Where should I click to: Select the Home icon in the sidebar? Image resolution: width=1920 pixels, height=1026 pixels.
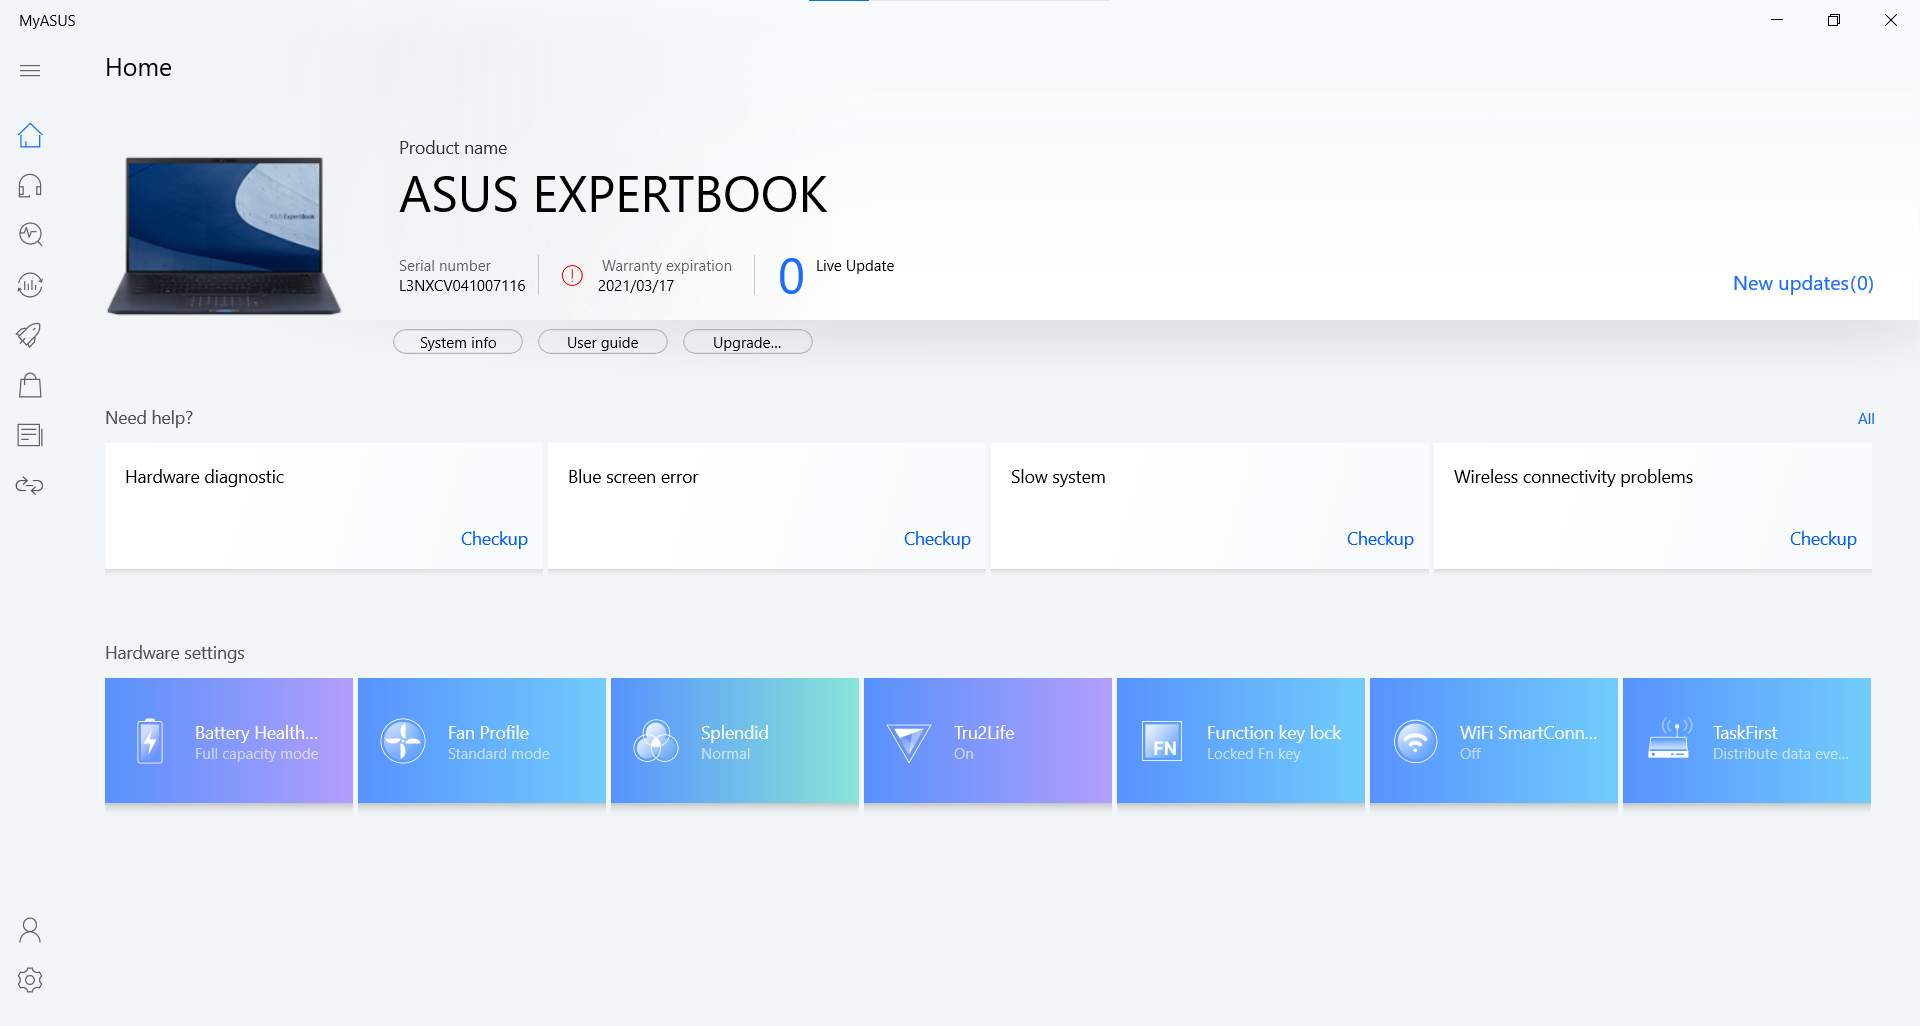pos(30,135)
